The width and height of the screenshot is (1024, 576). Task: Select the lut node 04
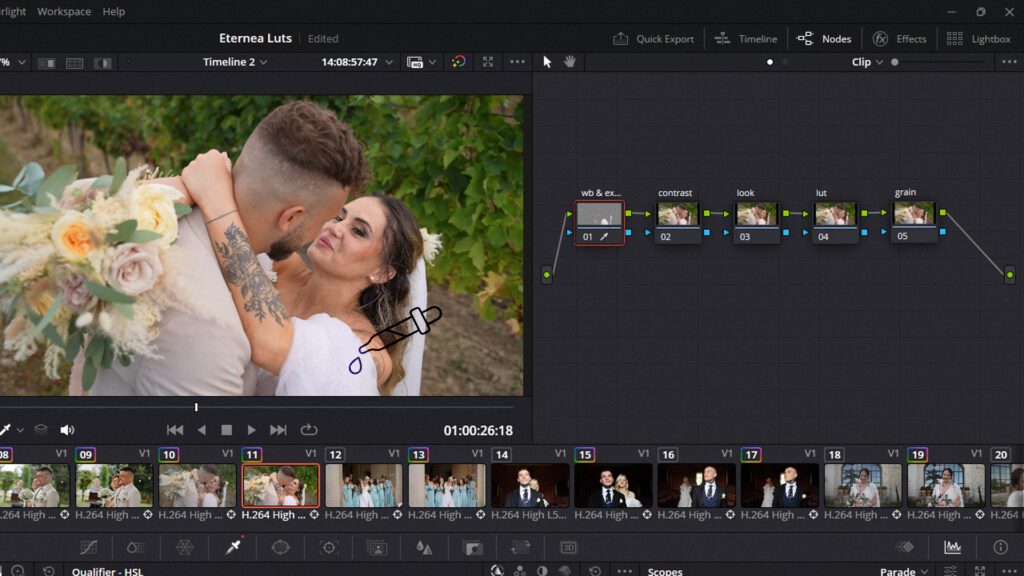(x=835, y=223)
